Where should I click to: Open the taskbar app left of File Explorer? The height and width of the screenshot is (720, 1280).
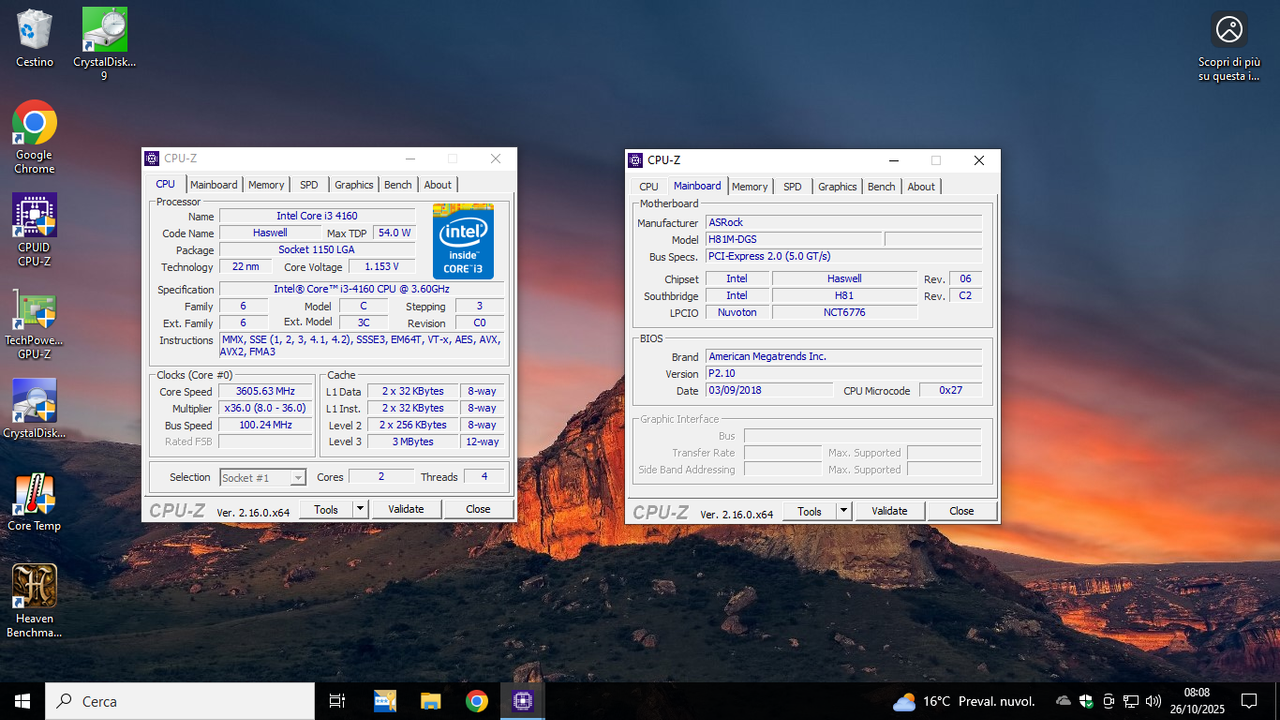385,701
